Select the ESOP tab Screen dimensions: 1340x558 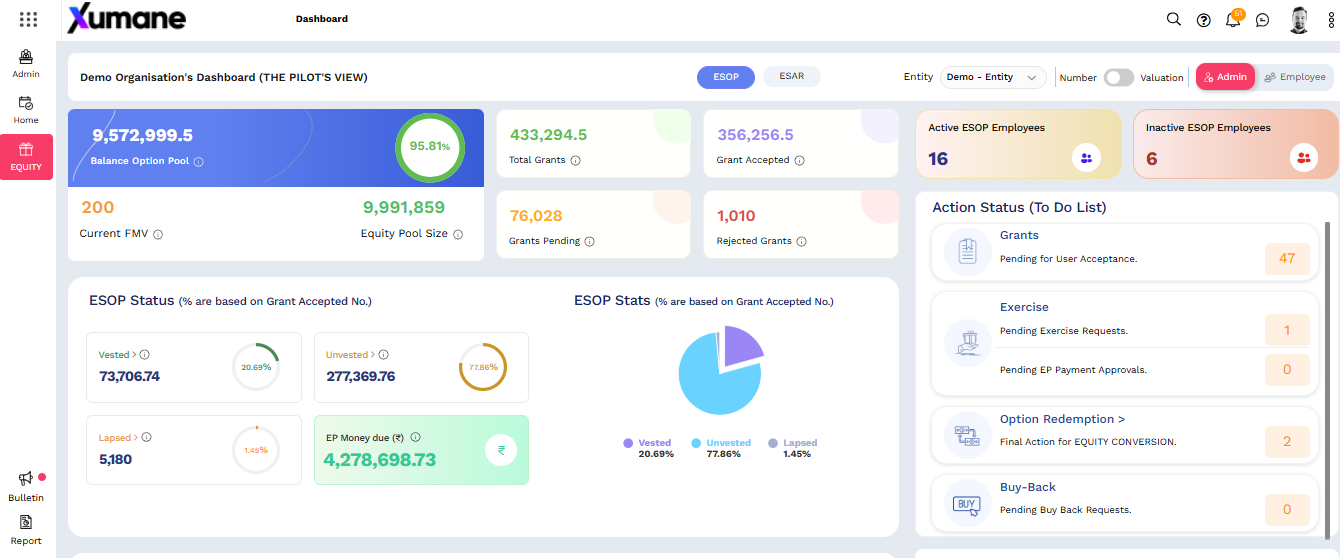(726, 77)
